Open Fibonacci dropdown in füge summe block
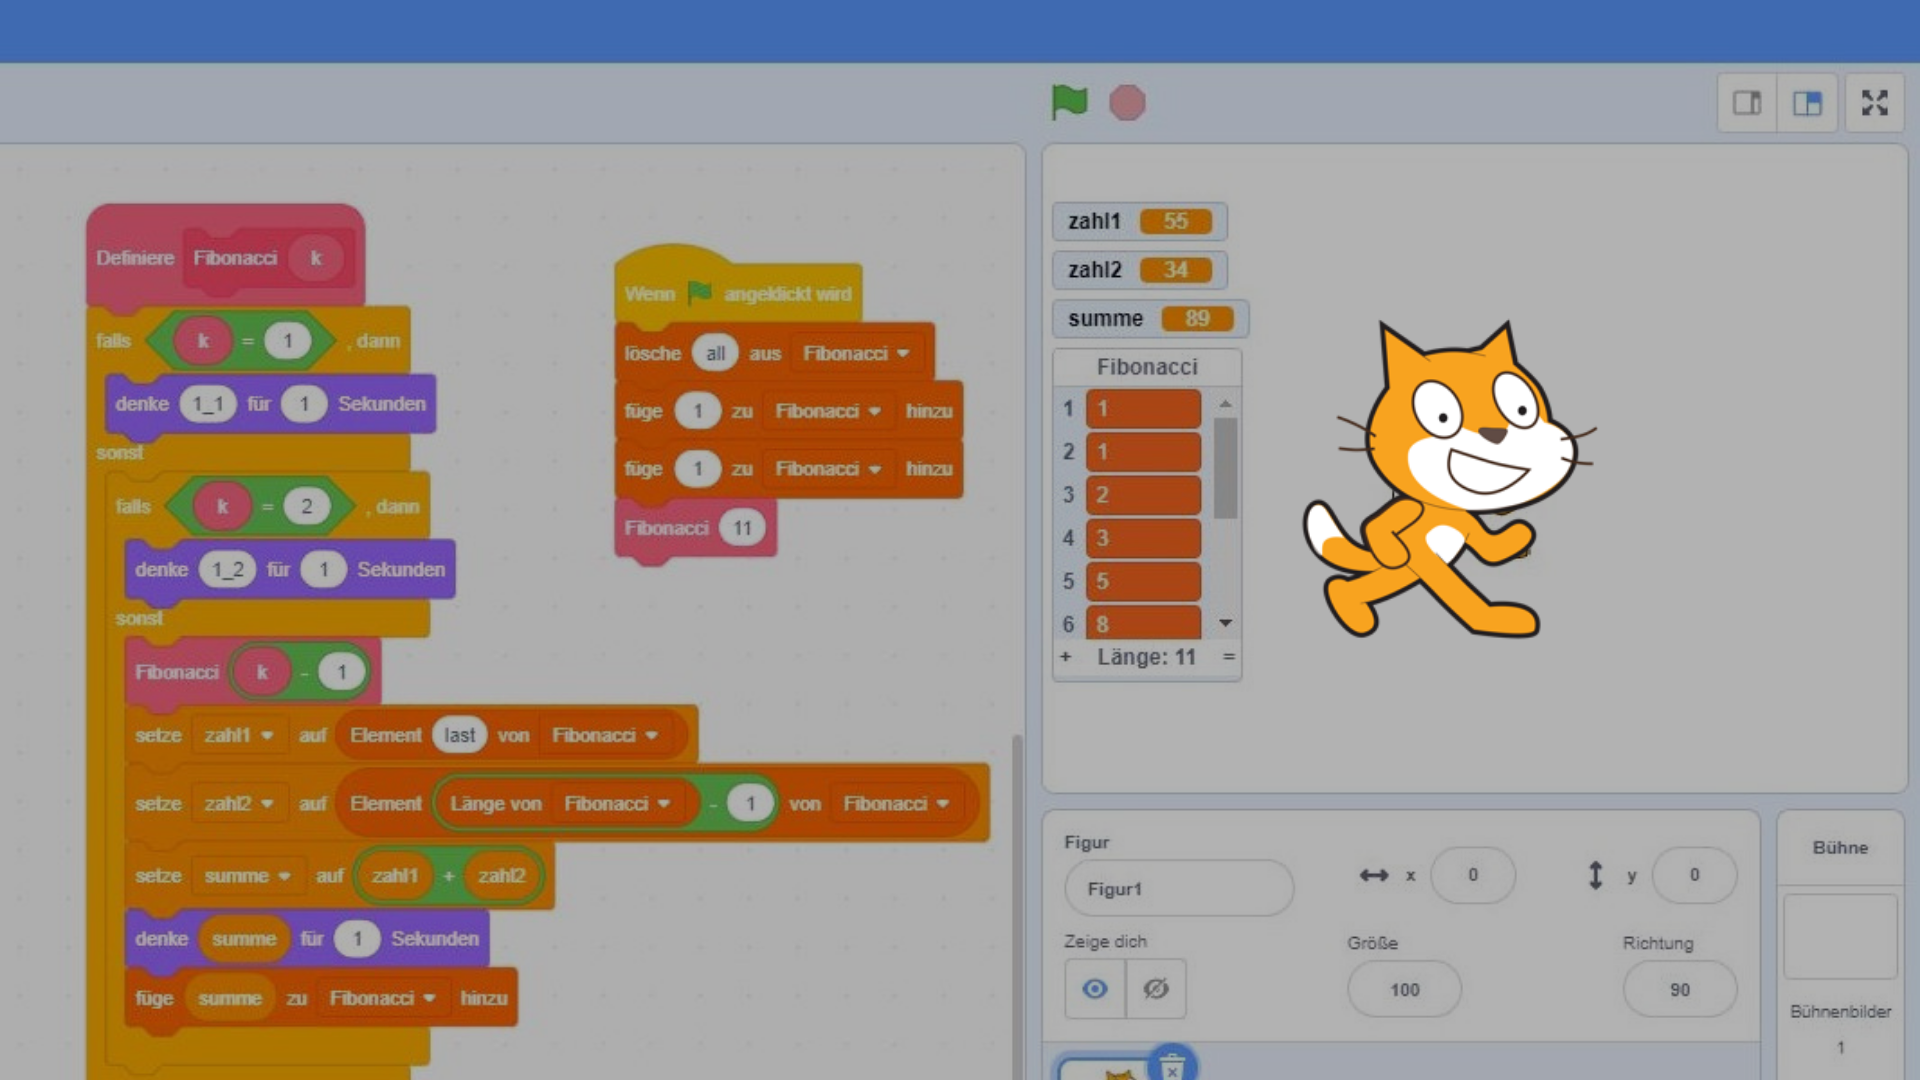The height and width of the screenshot is (1080, 1920). (383, 998)
